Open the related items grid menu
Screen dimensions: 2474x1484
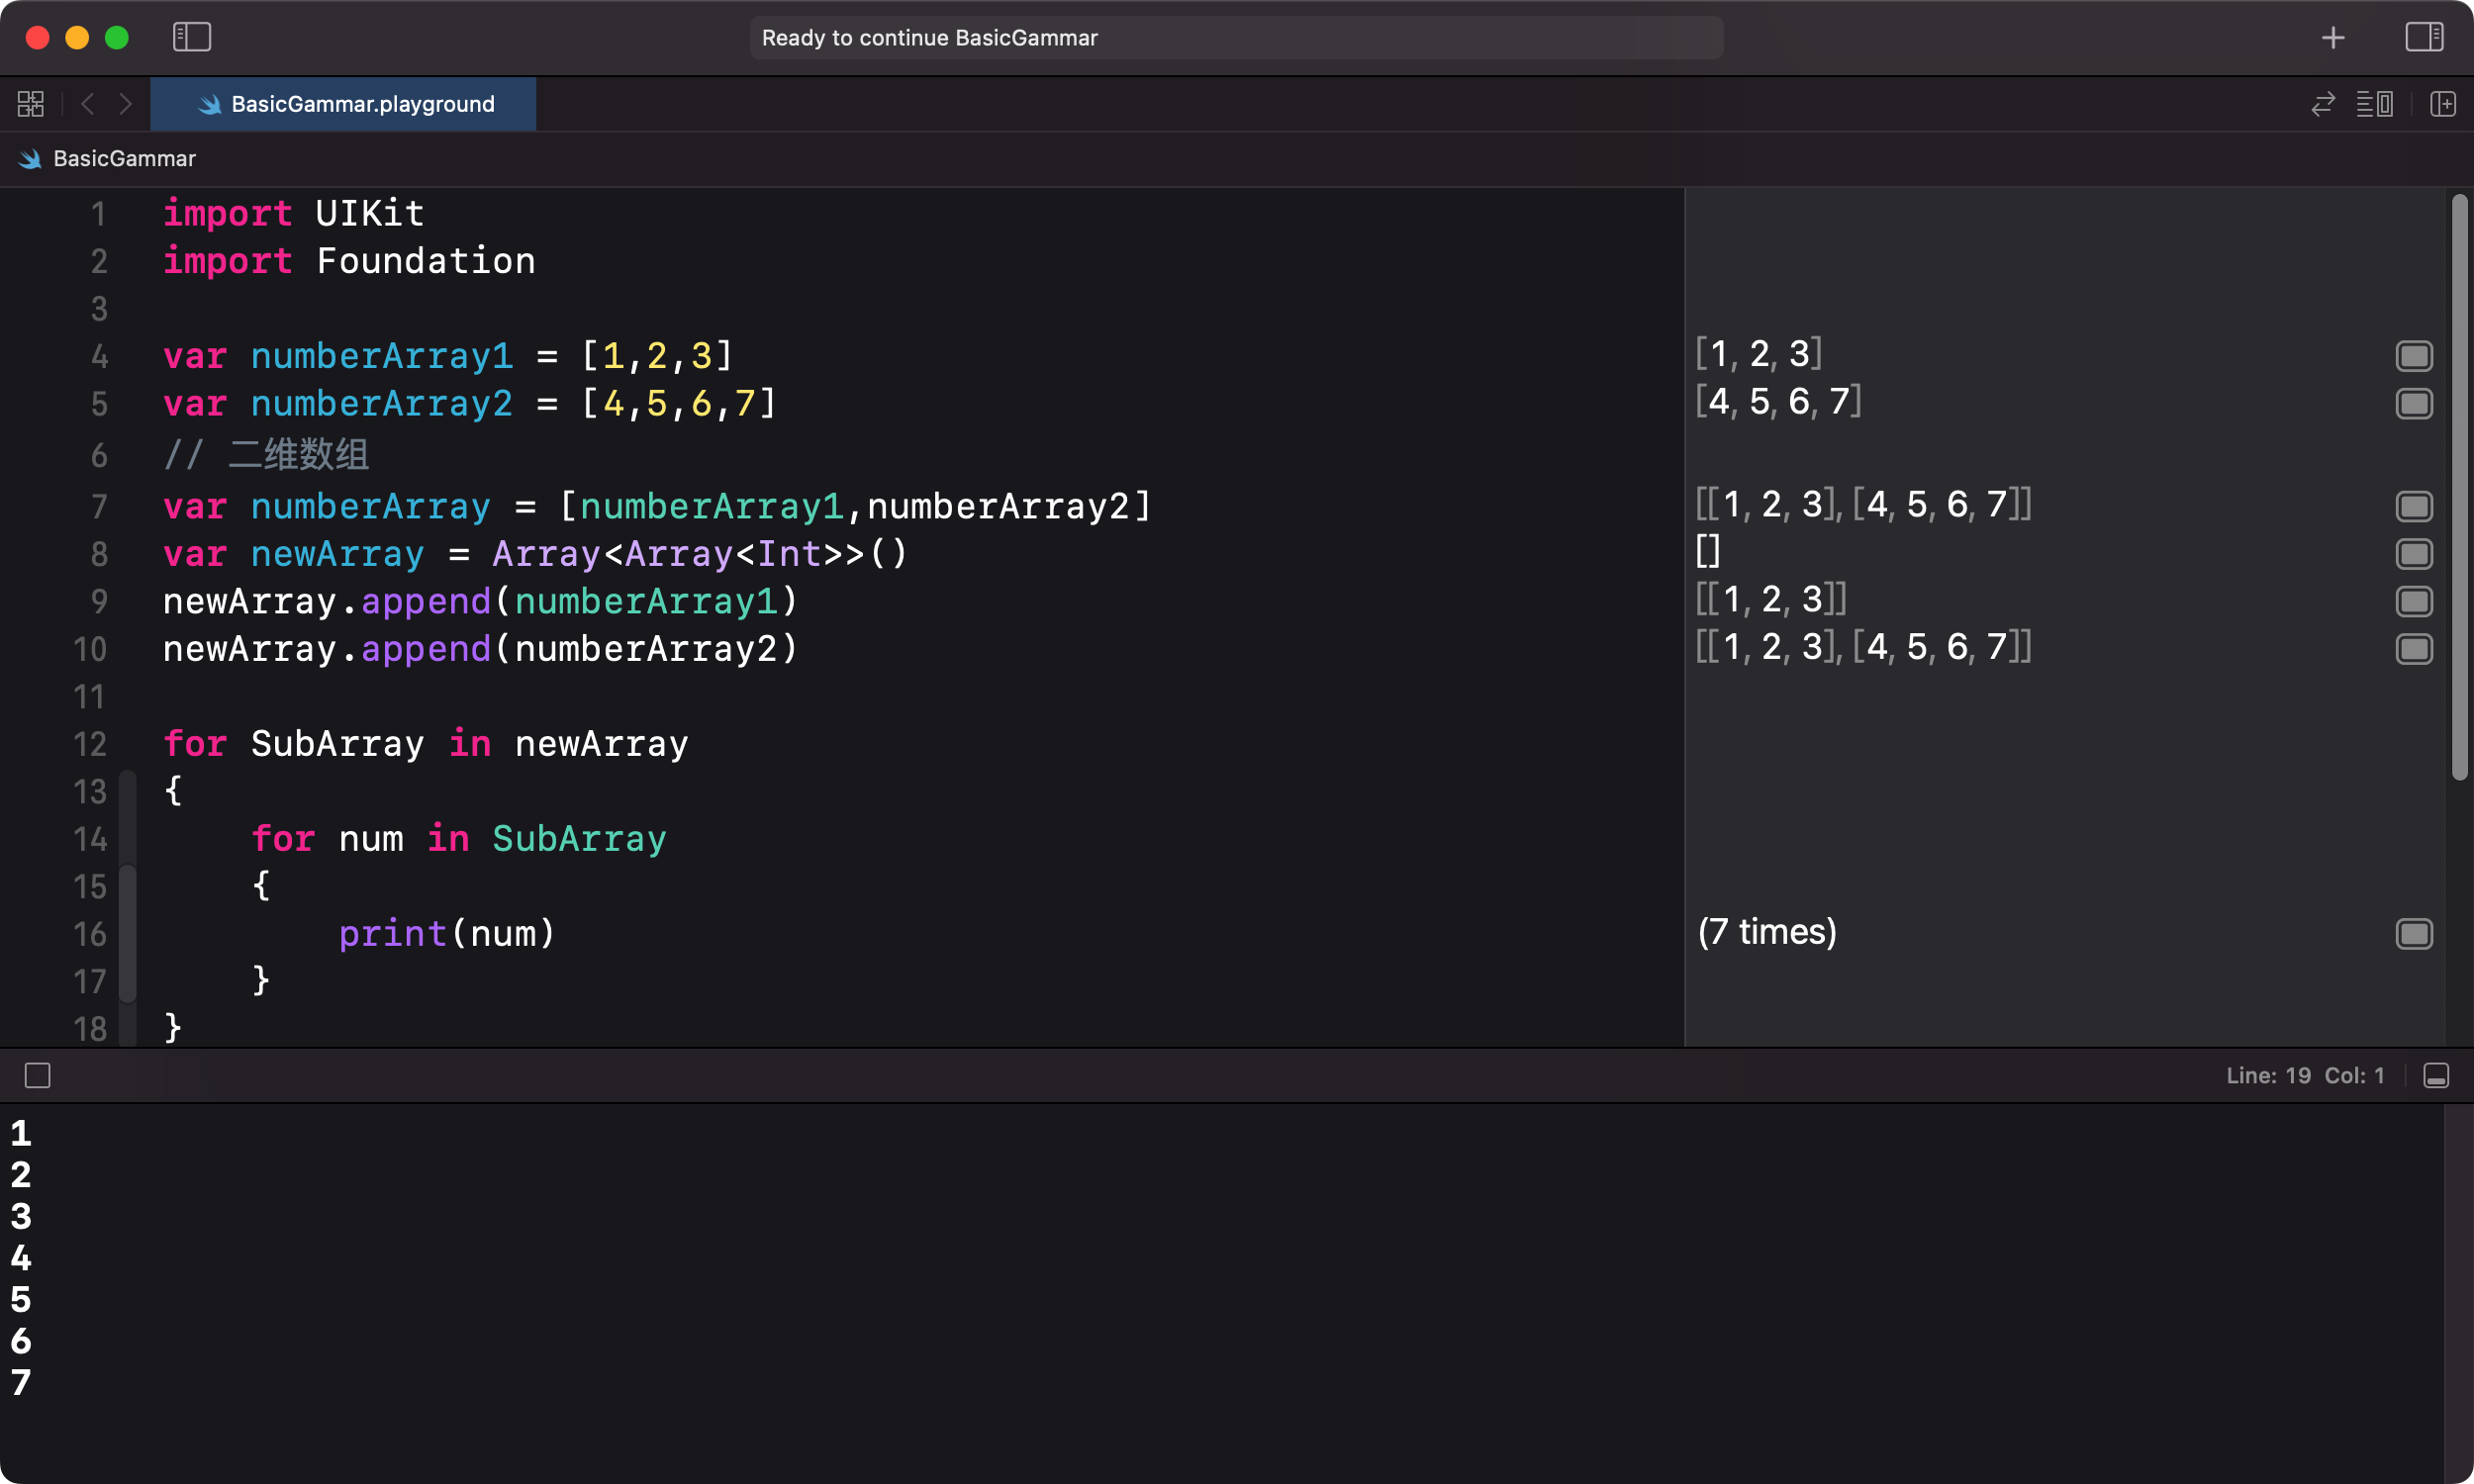(31, 104)
